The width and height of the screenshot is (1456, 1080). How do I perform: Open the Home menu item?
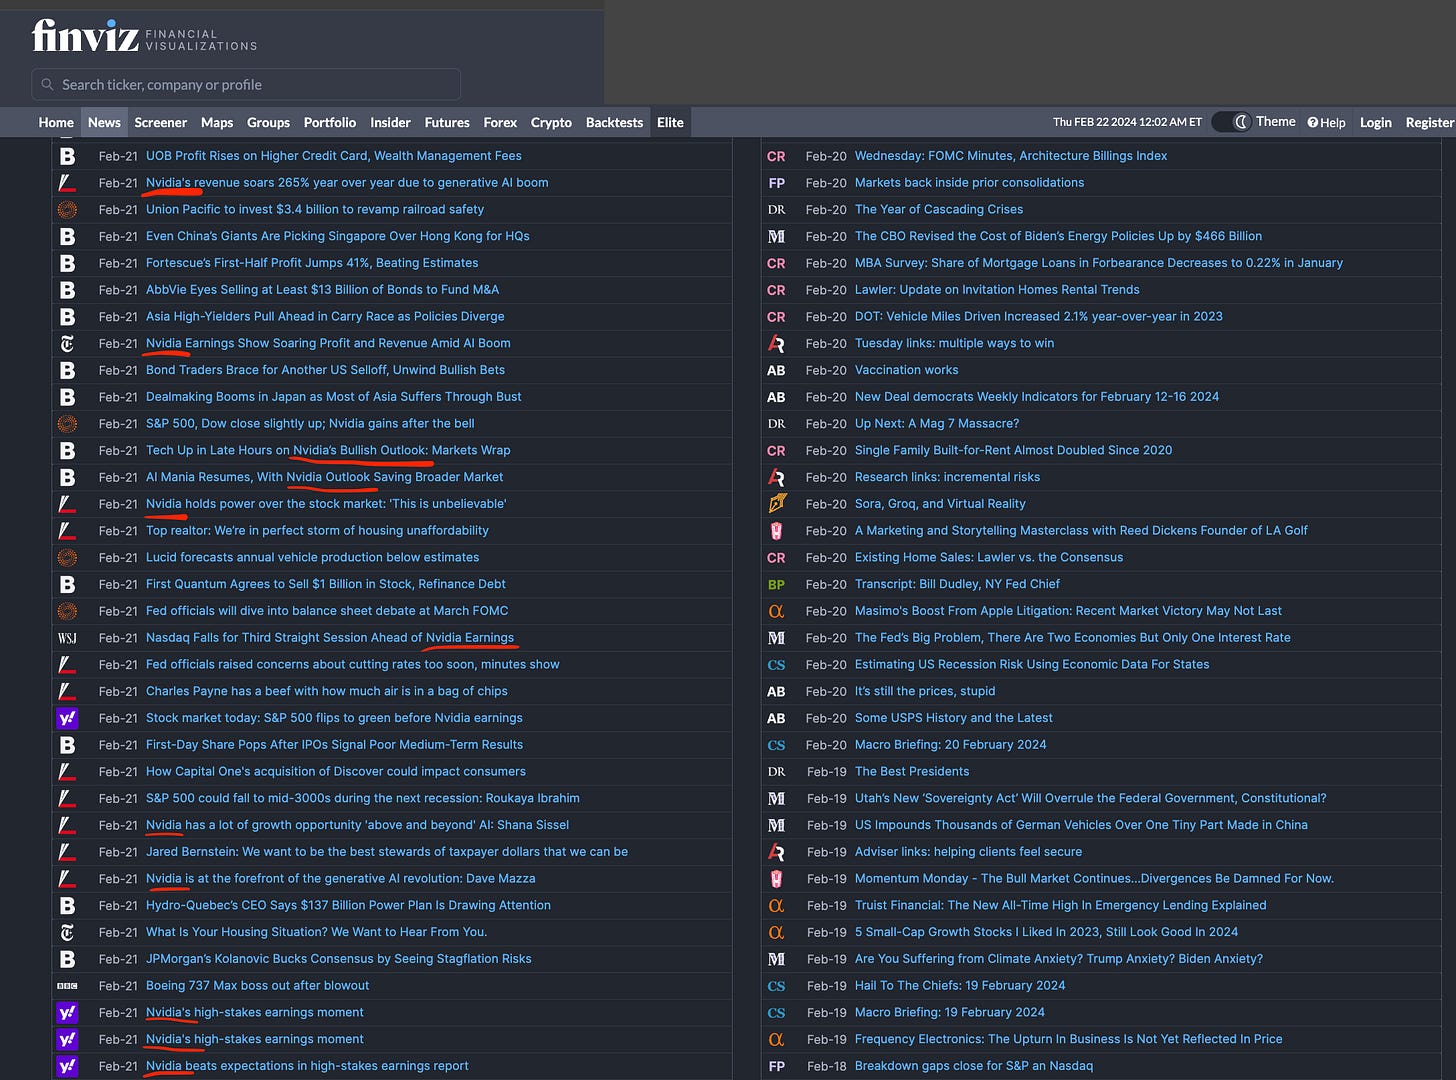coord(56,123)
